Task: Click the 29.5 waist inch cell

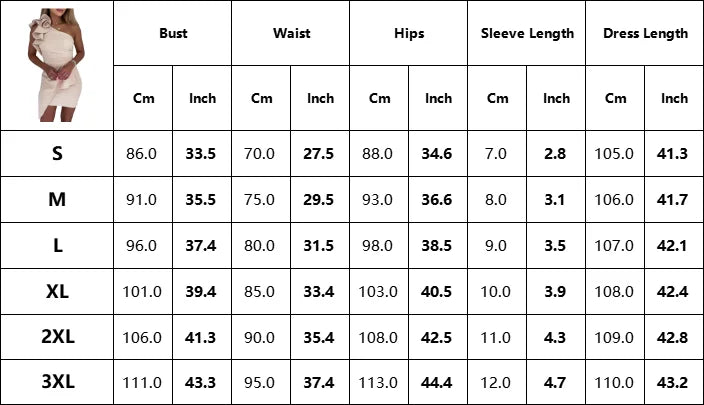Action: pyautogui.click(x=319, y=200)
